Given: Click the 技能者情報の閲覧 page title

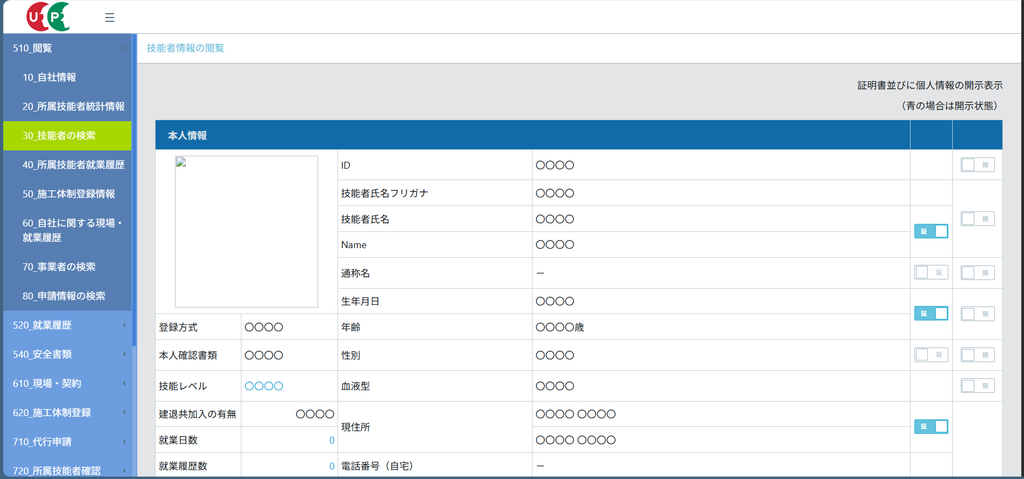Looking at the screenshot, I should [185, 48].
